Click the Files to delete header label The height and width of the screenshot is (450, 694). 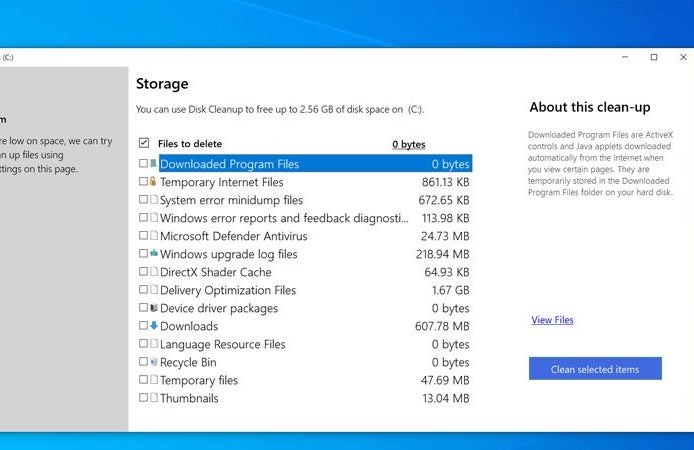tap(189, 144)
